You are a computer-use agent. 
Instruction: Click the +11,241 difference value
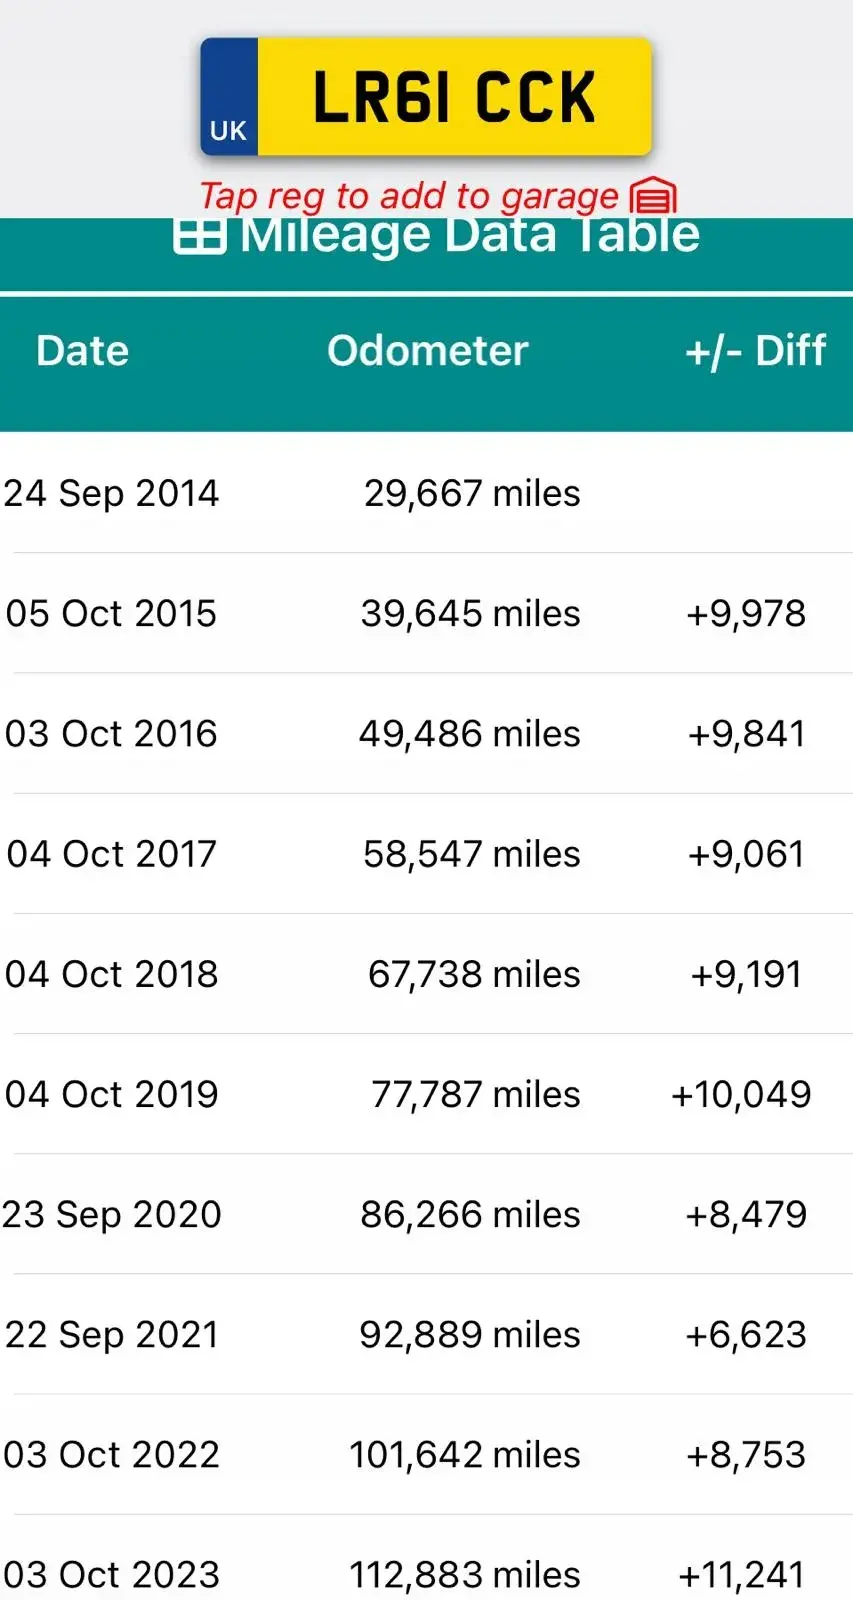(742, 1574)
